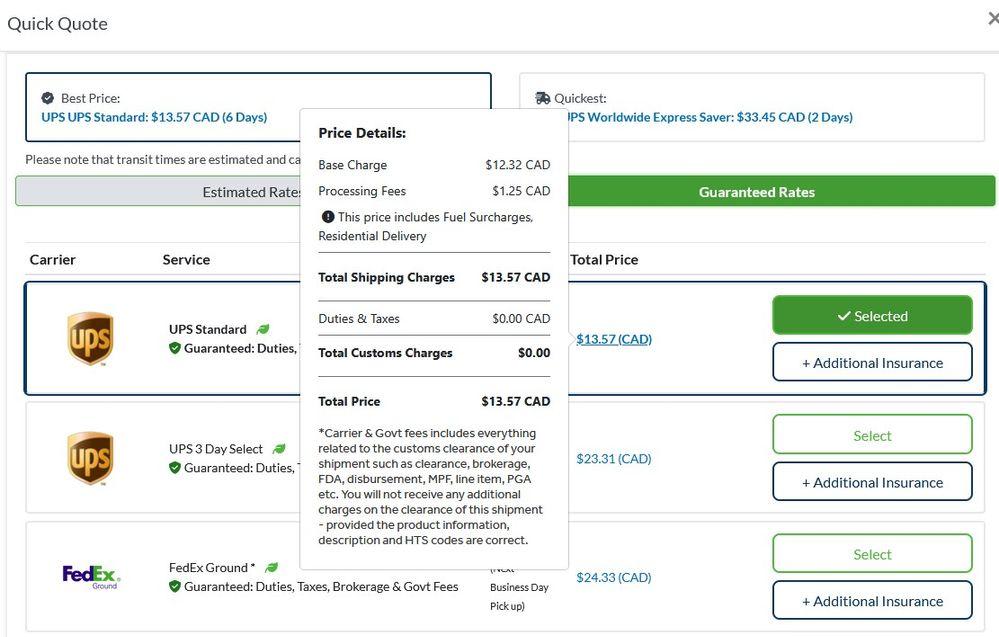
Task: Click the Total Customs Charges $0.00 amount
Action: pyautogui.click(x=534, y=353)
